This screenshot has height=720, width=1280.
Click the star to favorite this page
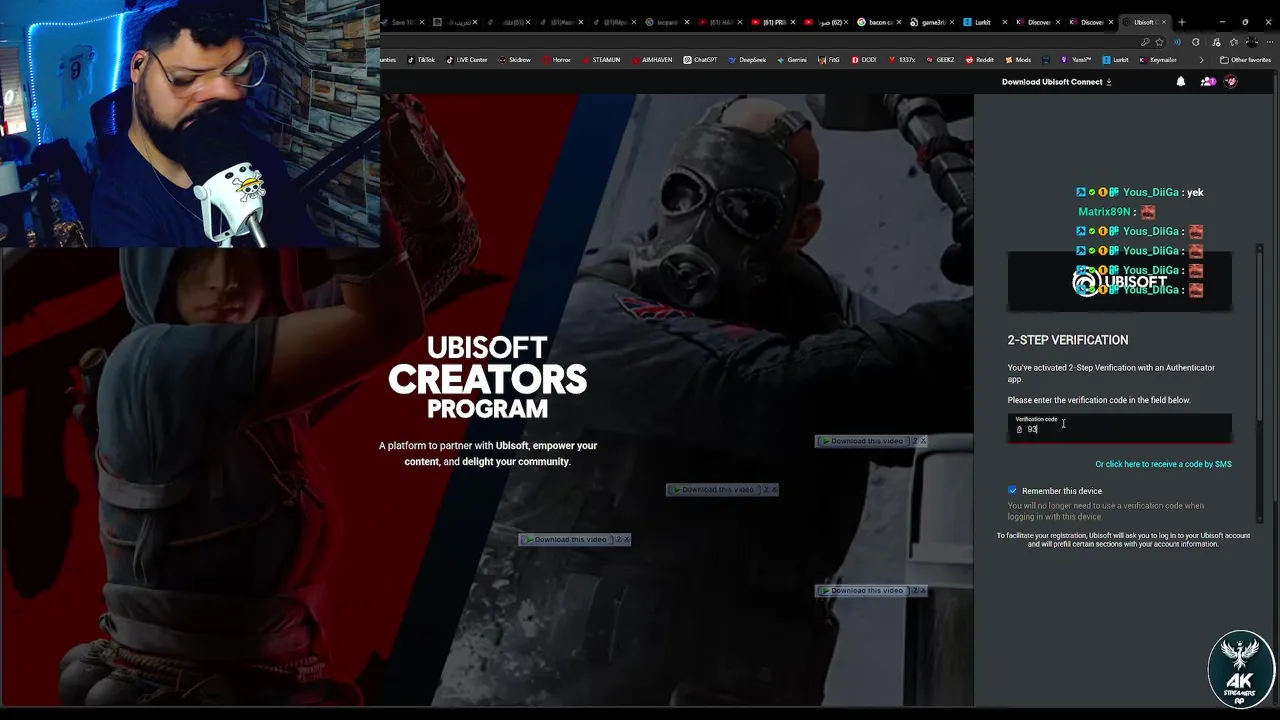(1159, 42)
